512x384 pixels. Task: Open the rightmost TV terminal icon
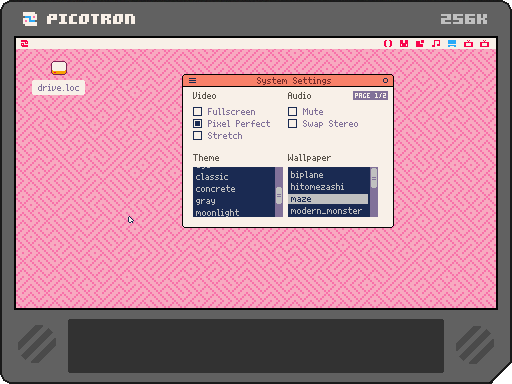(x=484, y=43)
